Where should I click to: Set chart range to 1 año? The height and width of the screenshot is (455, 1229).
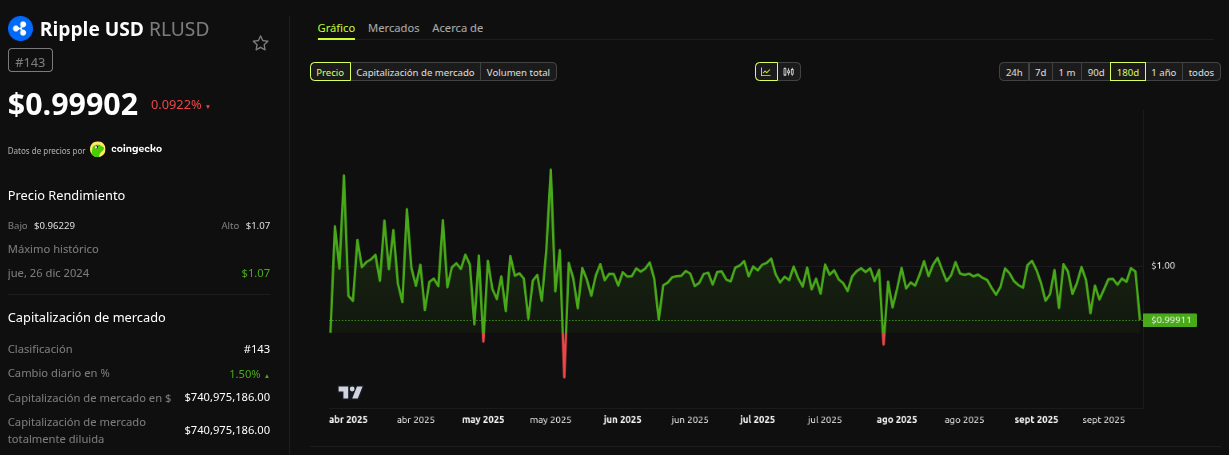(1164, 72)
